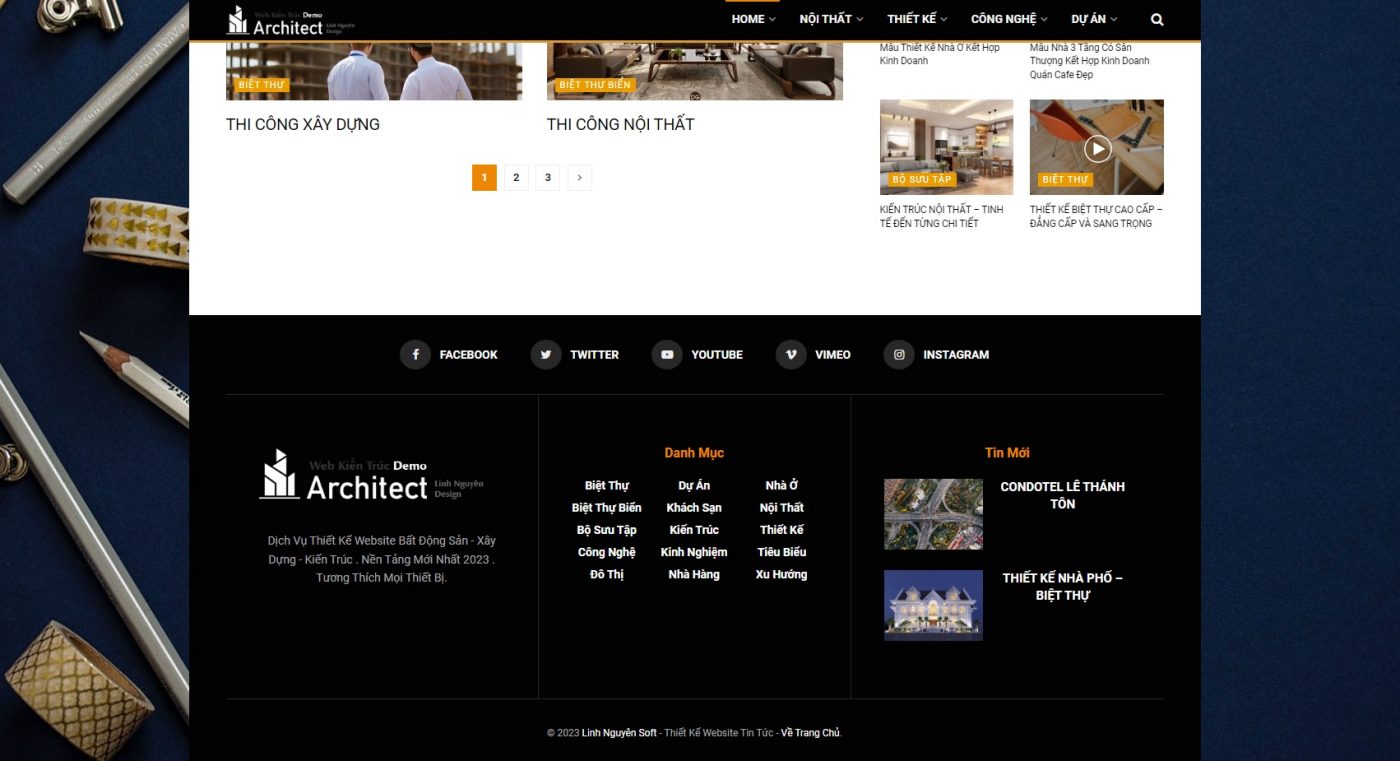Click the Twitter bird icon
The height and width of the screenshot is (761, 1400).
545,354
